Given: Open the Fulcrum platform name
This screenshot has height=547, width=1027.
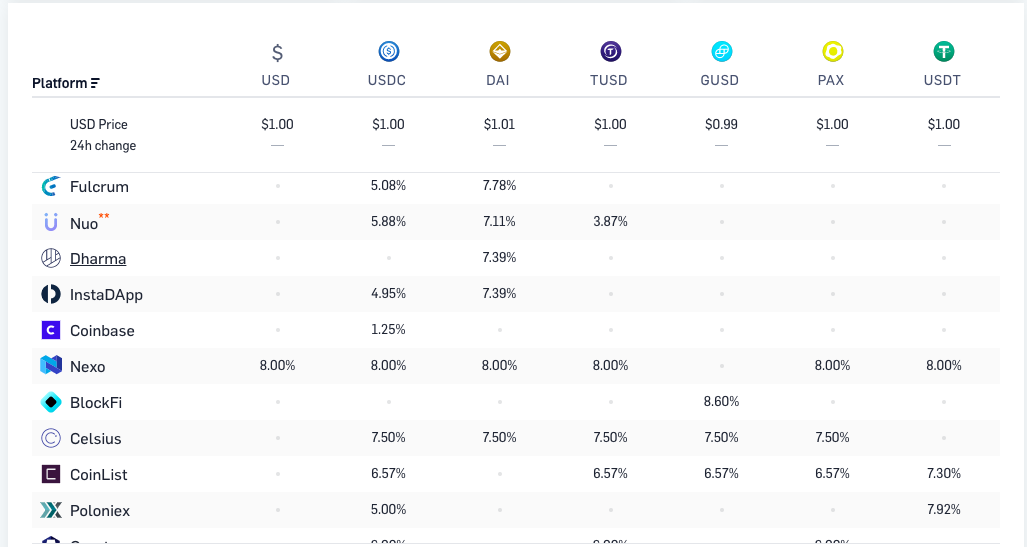Looking at the screenshot, I should (100, 187).
